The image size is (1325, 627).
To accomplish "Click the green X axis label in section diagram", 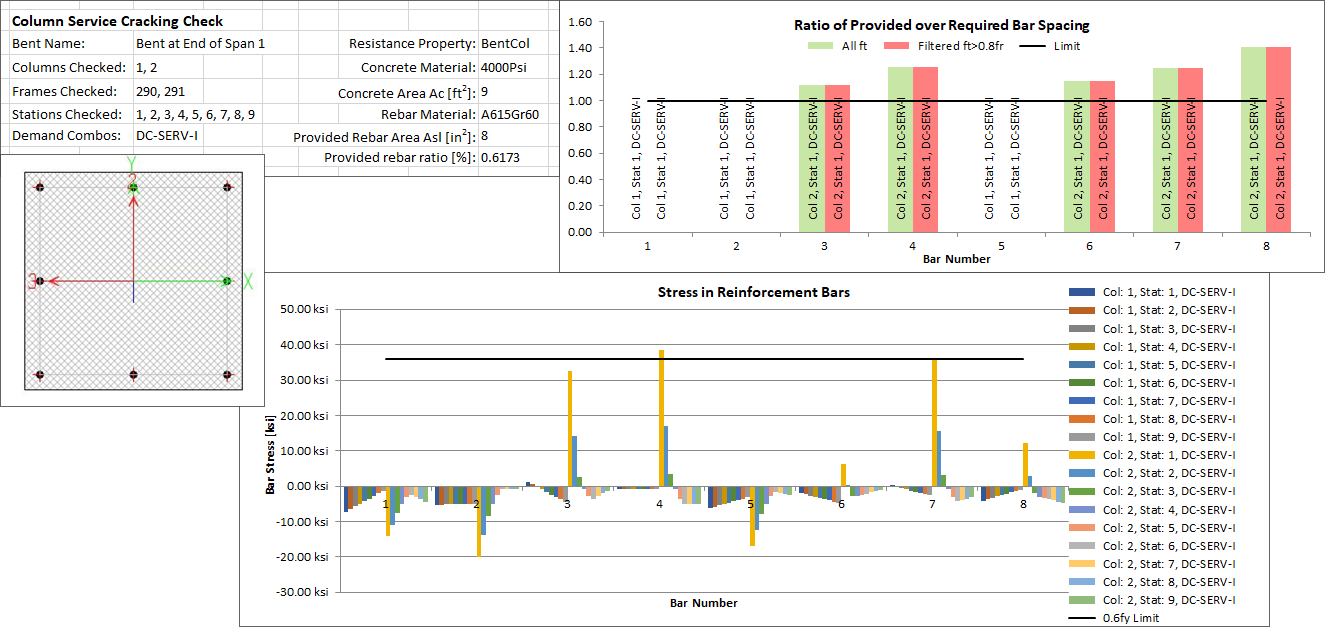I will 248,282.
